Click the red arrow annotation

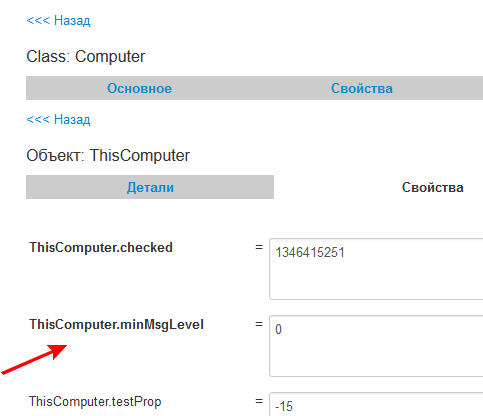click(34, 360)
